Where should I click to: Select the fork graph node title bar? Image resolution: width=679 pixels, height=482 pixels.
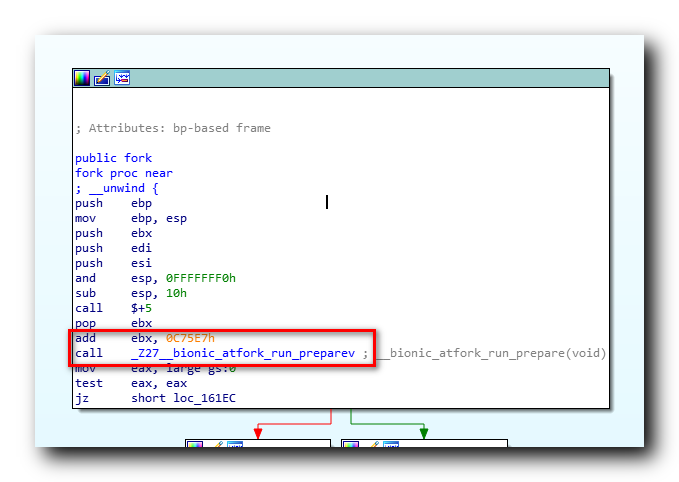pyautogui.click(x=341, y=78)
